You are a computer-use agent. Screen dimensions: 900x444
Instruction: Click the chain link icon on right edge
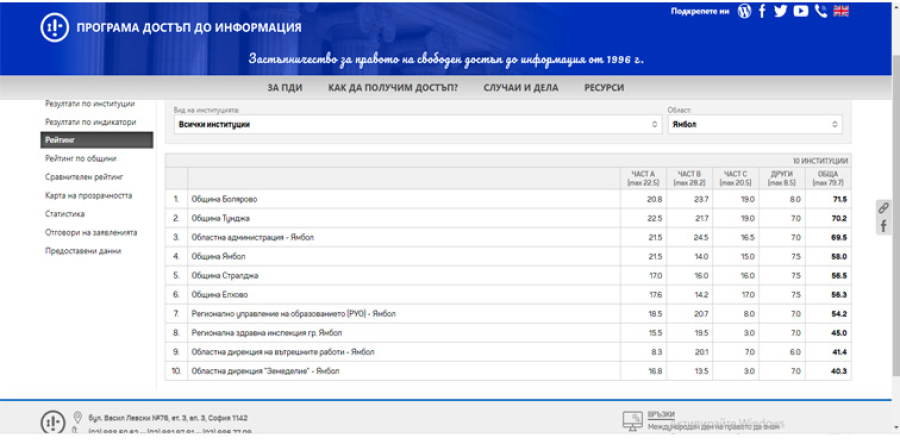tap(884, 208)
